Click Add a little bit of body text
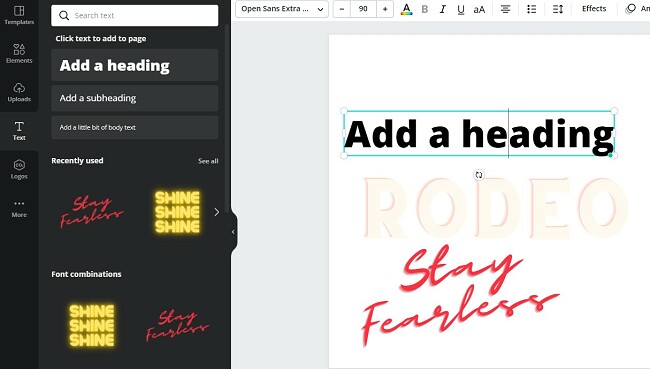 click(135, 127)
